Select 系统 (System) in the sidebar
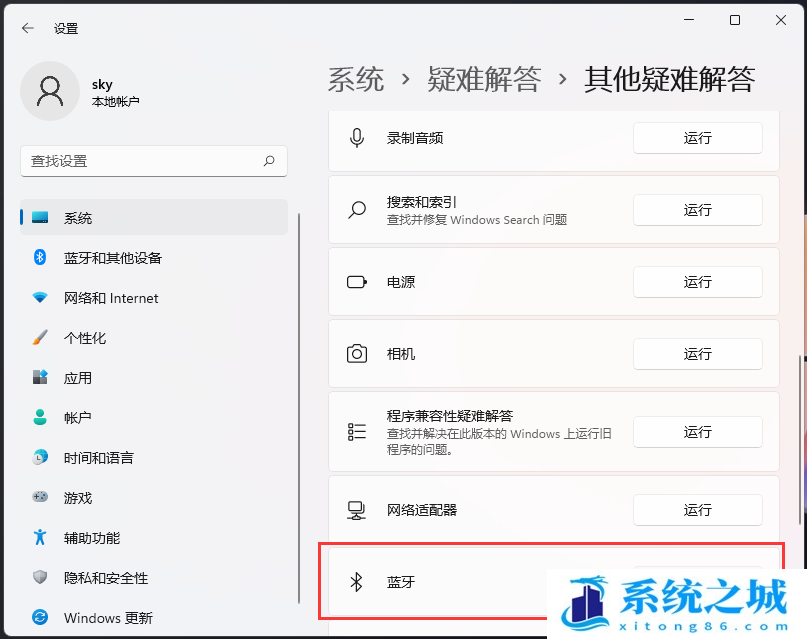This screenshot has width=807, height=639. tap(78, 218)
